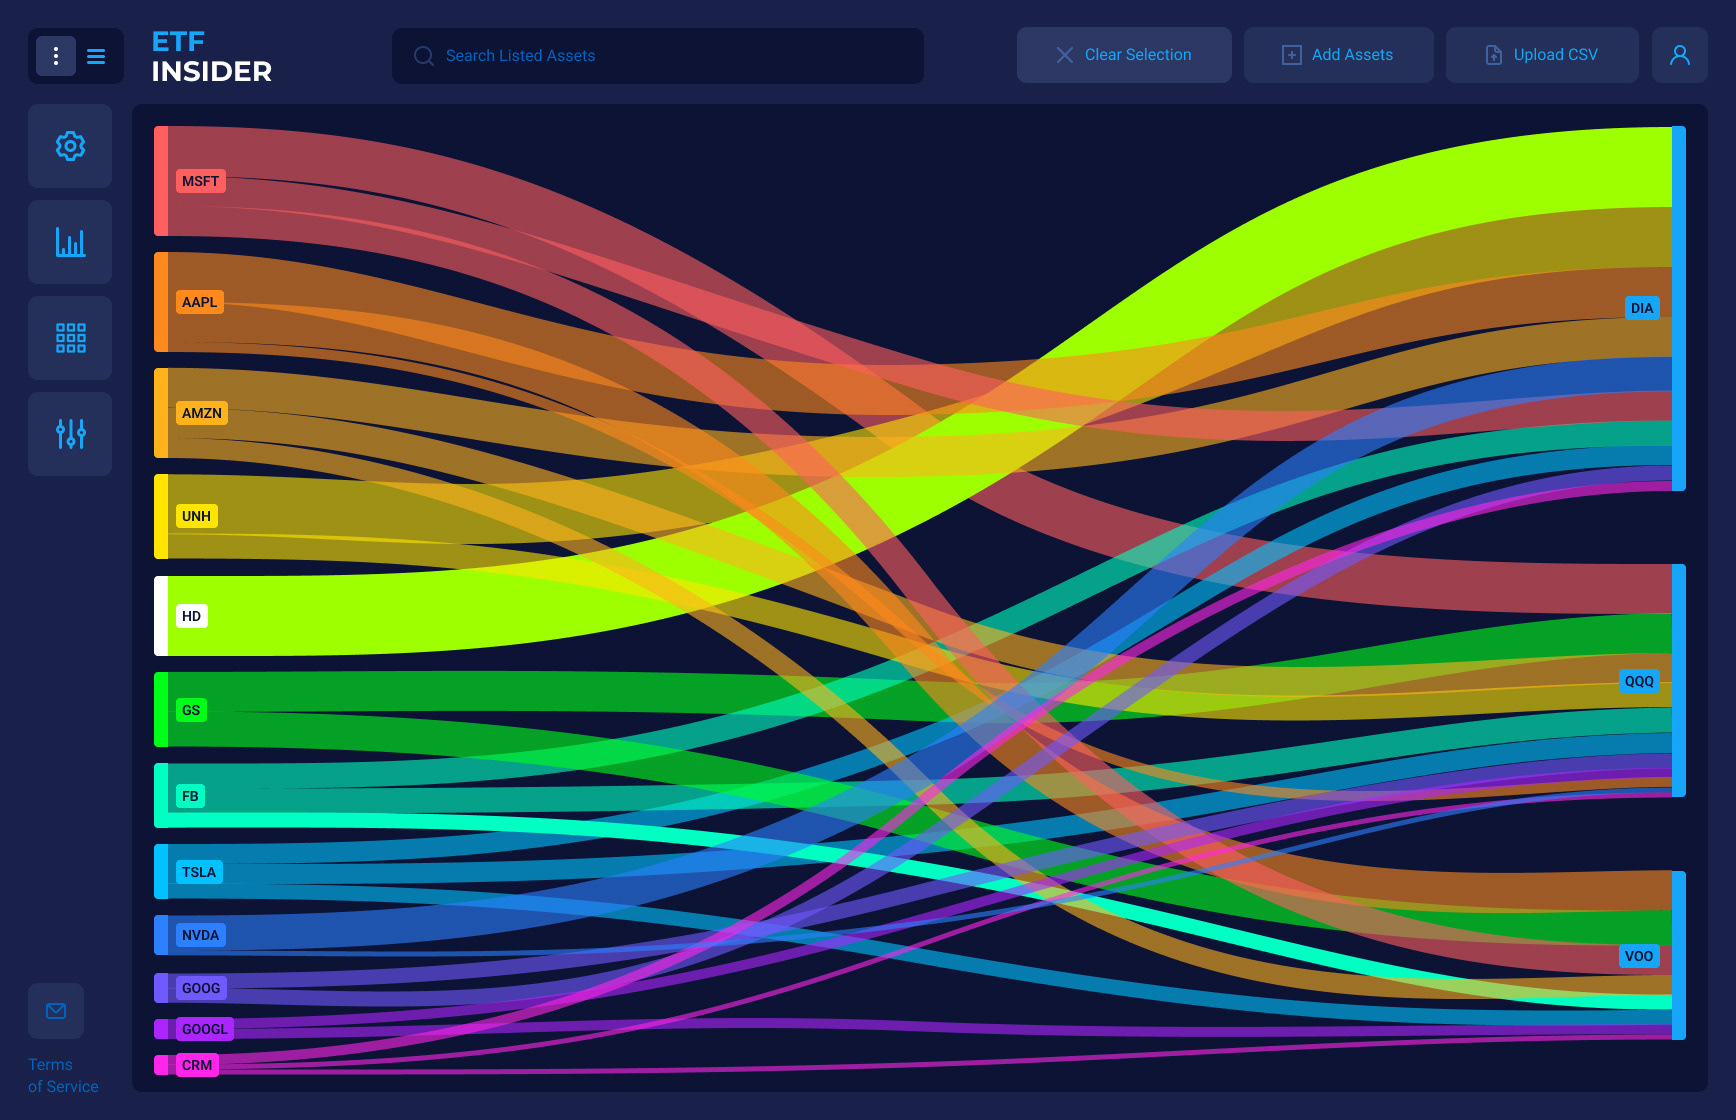
Task: Open mail contact icon
Action: pos(56,1011)
